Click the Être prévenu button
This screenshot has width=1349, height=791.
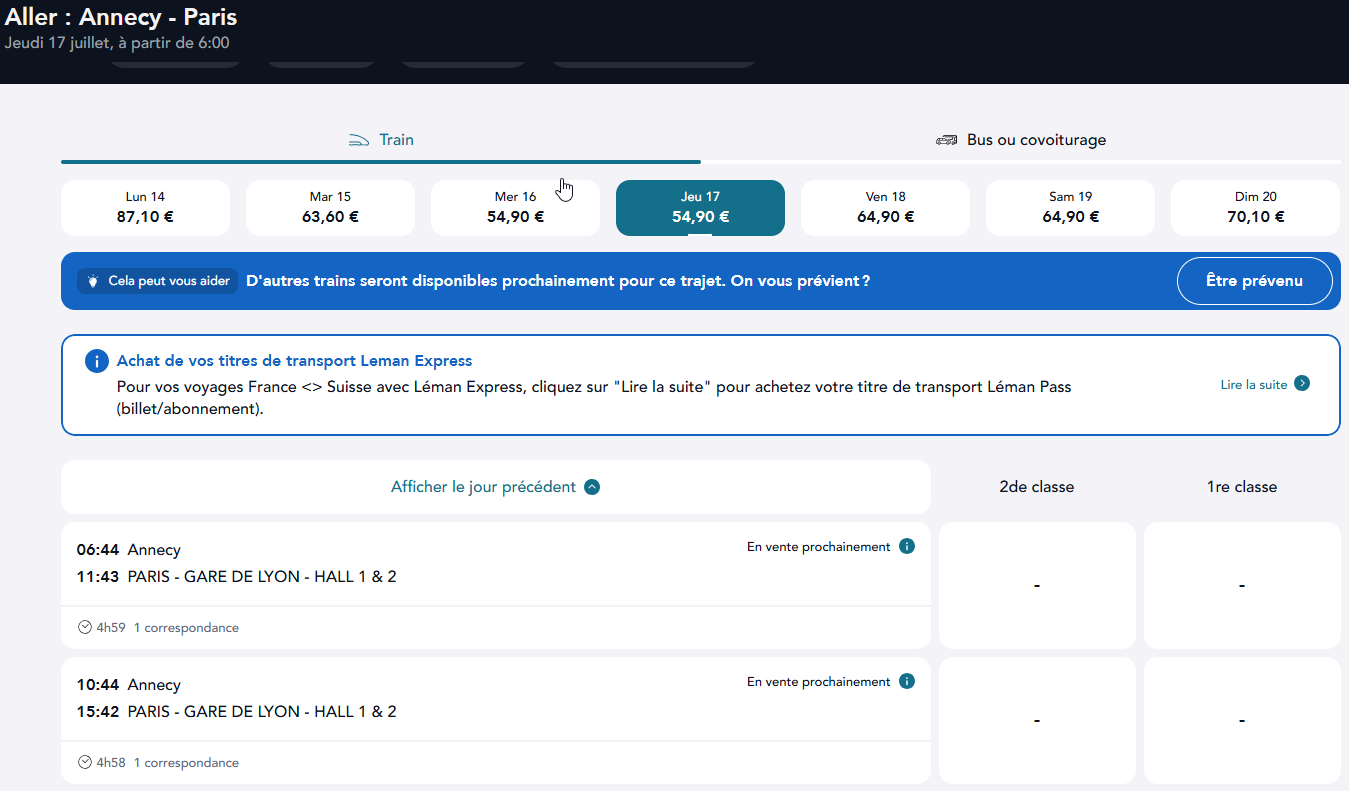1254,281
